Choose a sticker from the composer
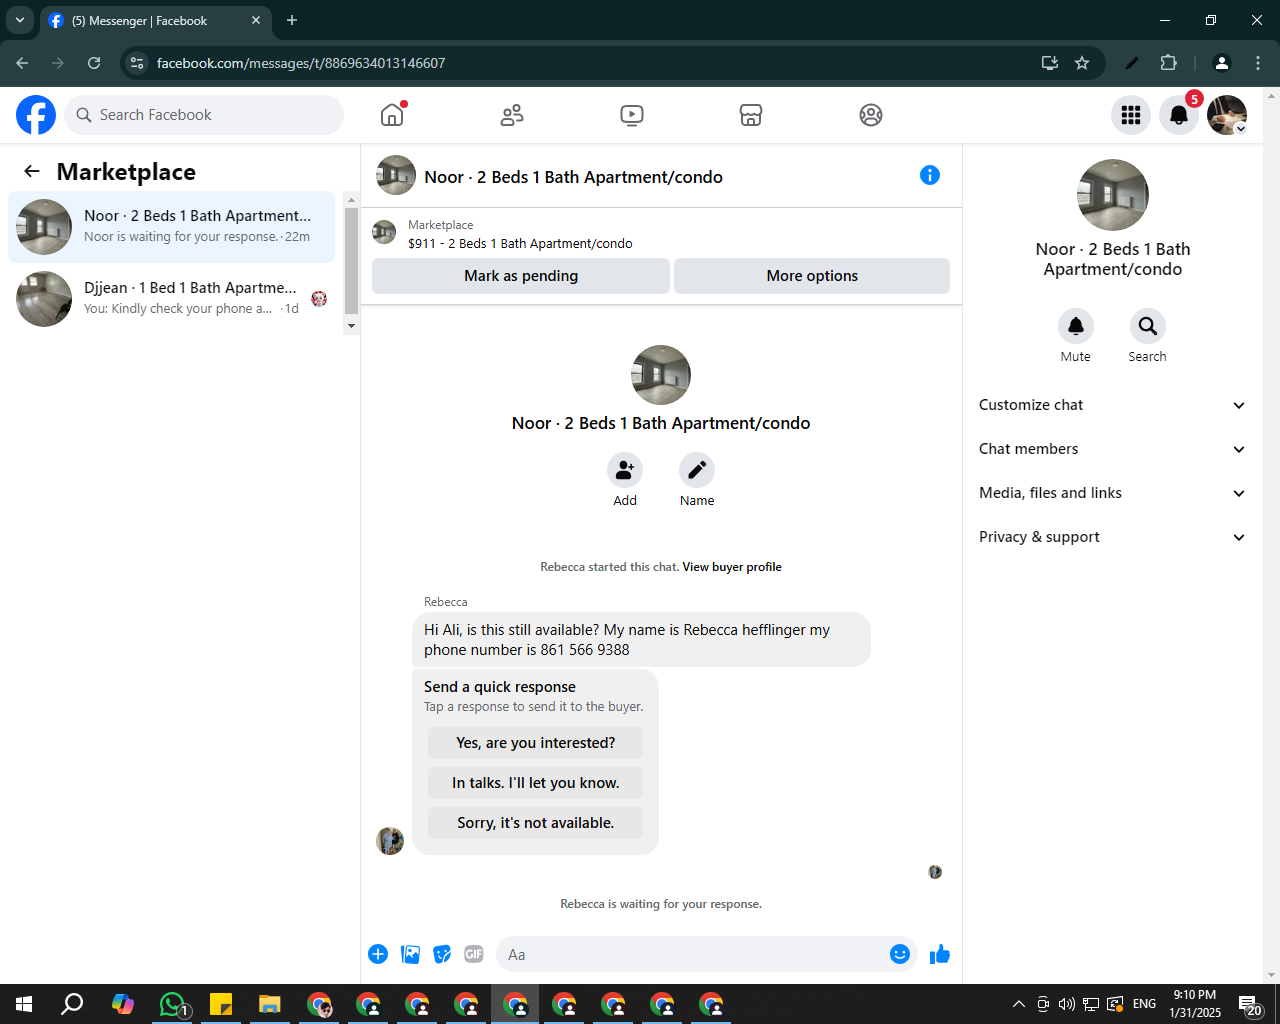1280x1024 pixels. point(442,954)
